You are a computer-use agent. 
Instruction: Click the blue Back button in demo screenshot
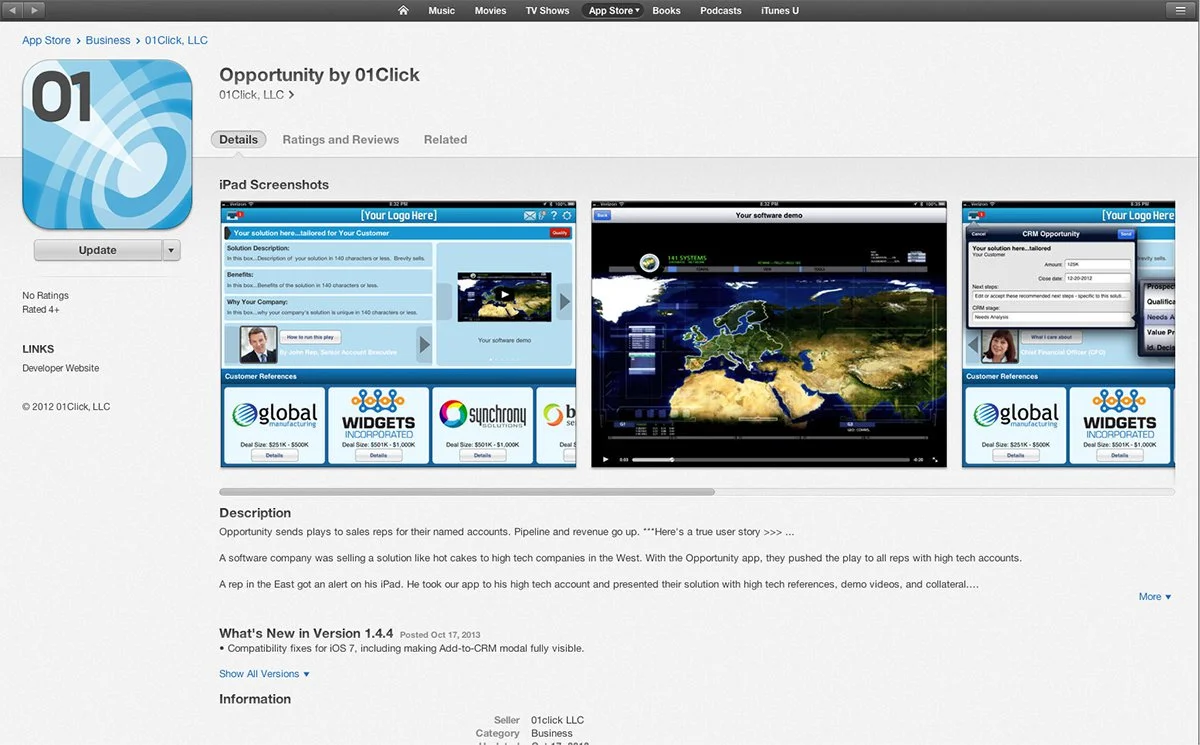point(602,215)
